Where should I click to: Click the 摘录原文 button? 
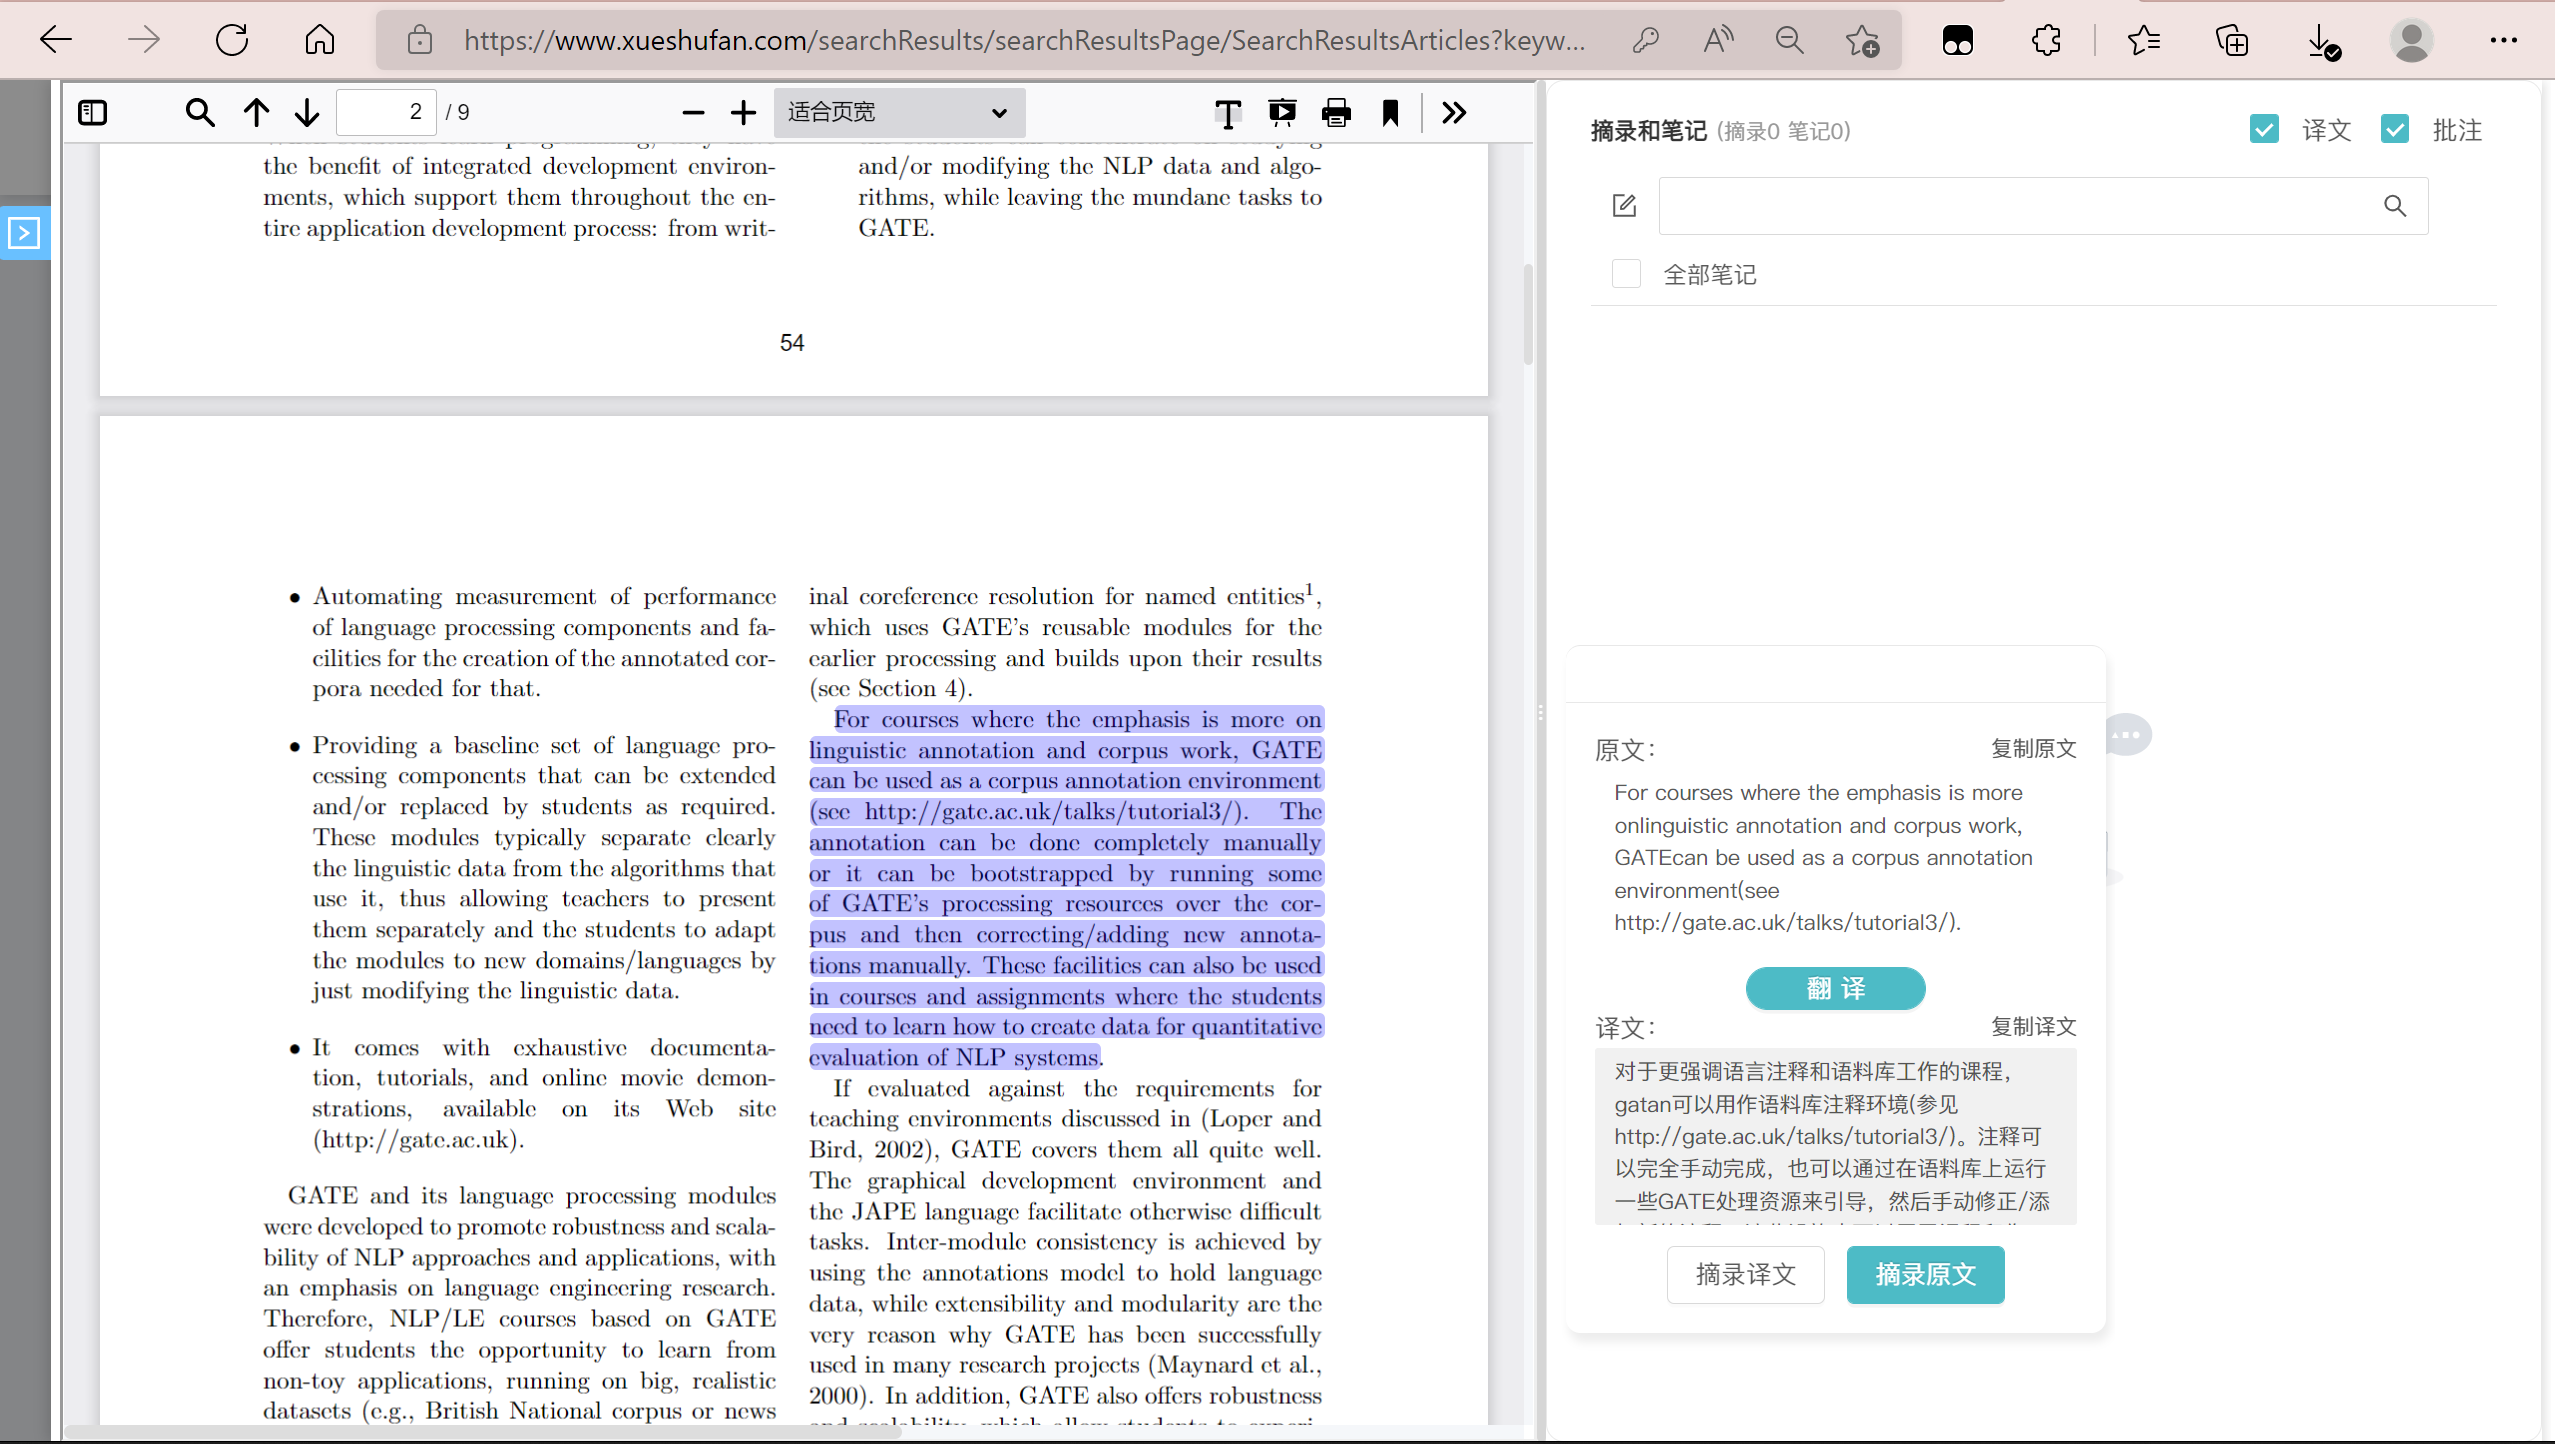coord(1925,1274)
